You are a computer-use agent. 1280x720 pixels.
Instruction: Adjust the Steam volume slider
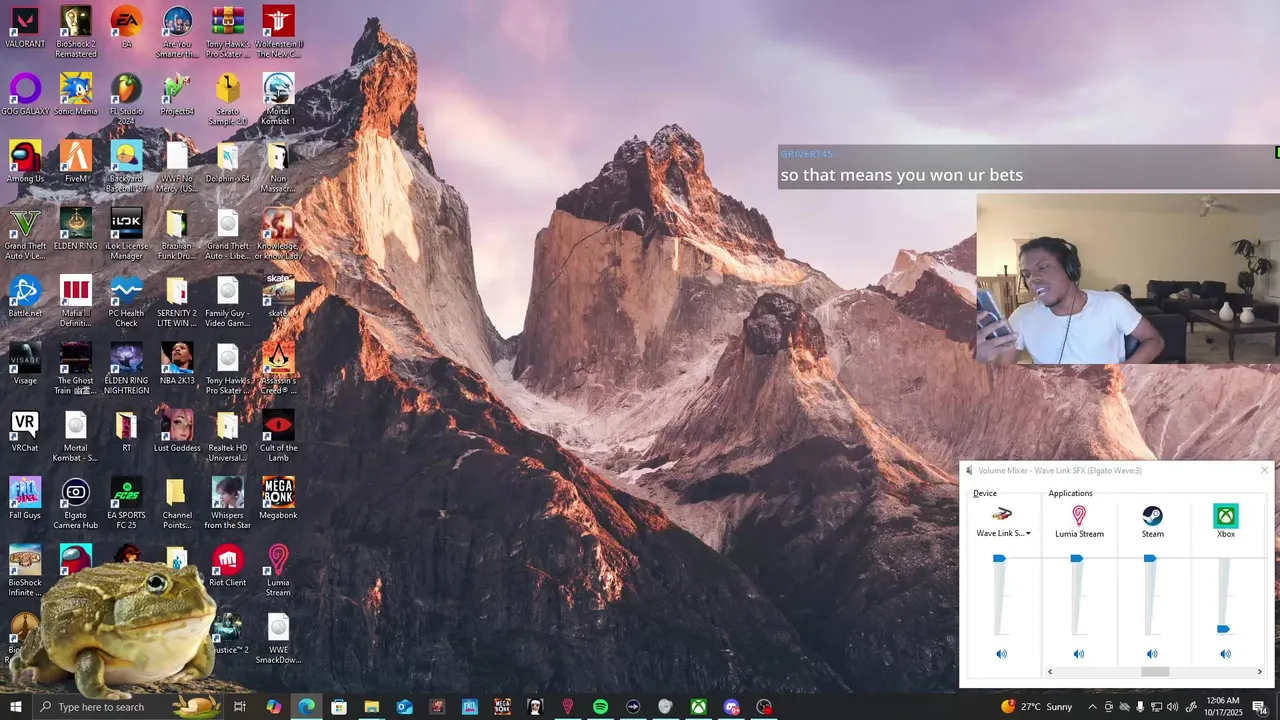click(1150, 558)
